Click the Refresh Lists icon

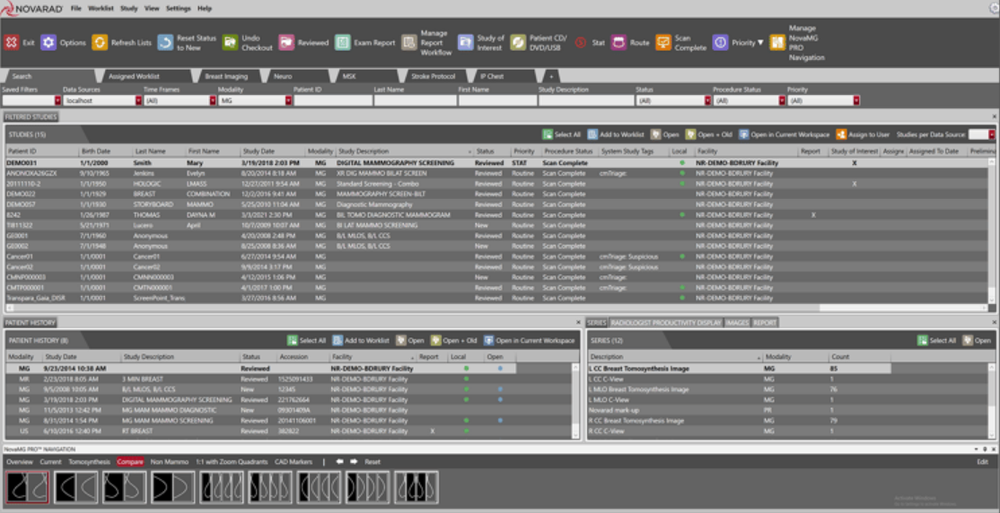99,43
